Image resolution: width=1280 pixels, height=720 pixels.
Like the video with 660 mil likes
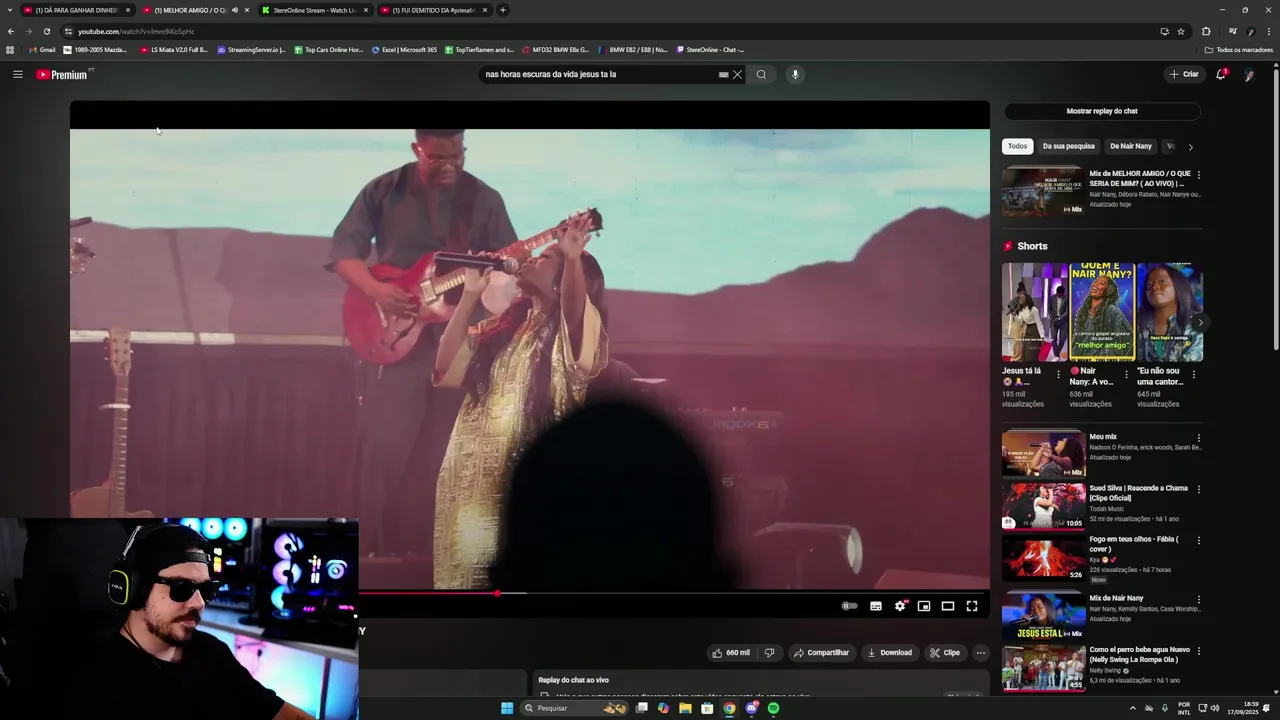point(731,653)
